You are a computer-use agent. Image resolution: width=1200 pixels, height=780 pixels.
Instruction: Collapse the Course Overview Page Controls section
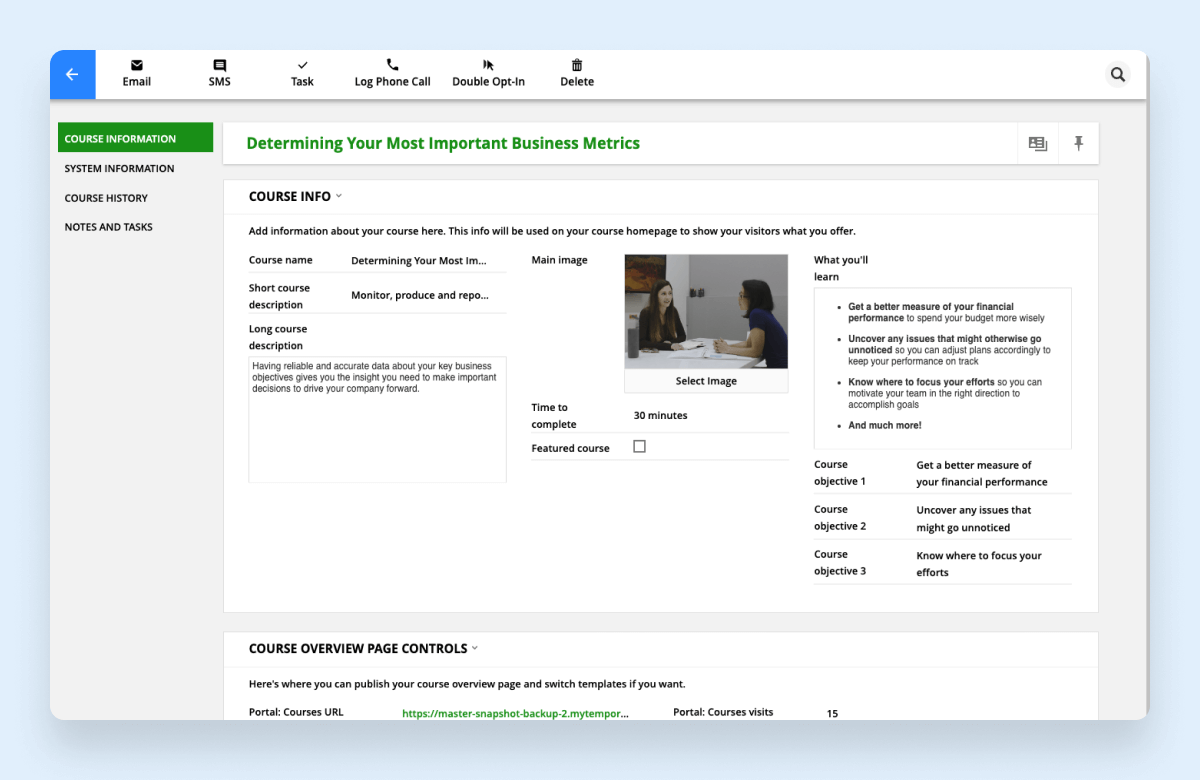[475, 649]
